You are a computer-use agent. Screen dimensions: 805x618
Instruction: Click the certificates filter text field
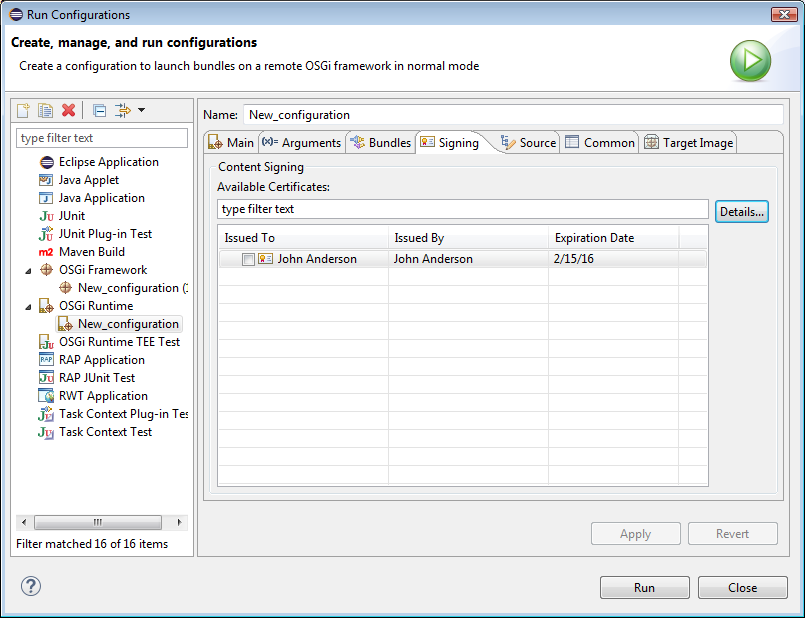pos(462,209)
